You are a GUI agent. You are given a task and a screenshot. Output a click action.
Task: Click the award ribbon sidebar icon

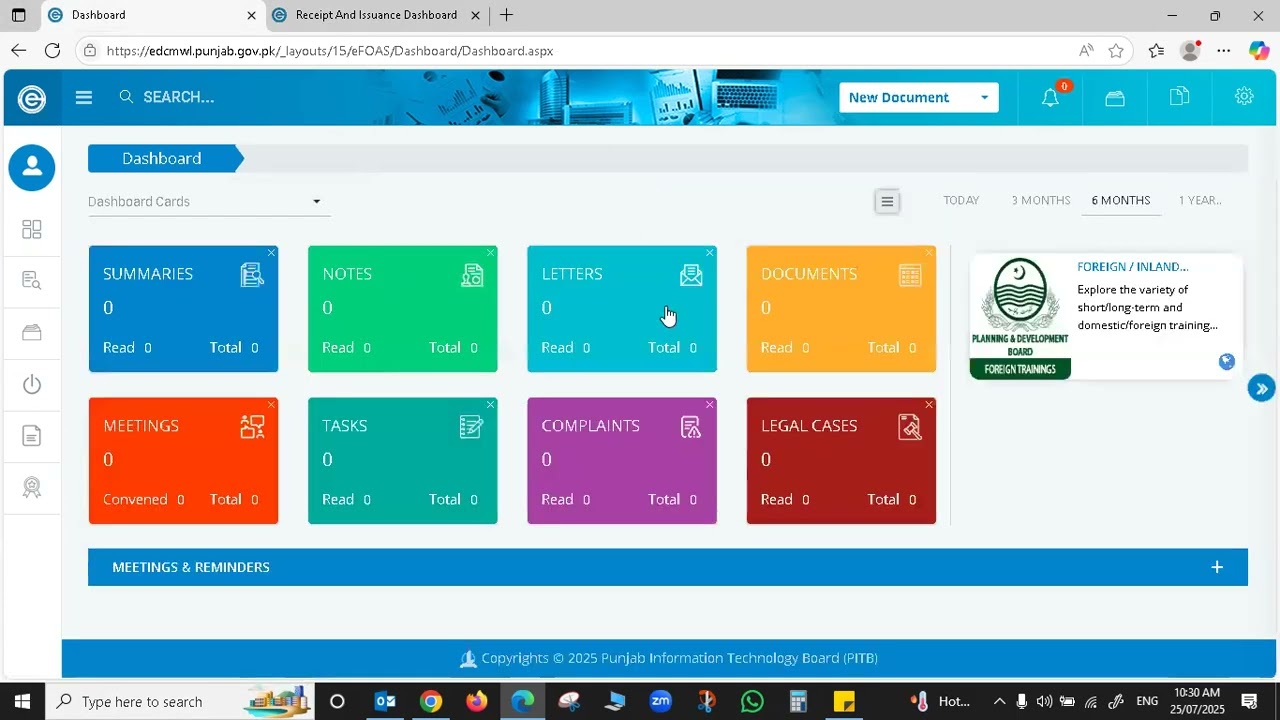tap(32, 488)
